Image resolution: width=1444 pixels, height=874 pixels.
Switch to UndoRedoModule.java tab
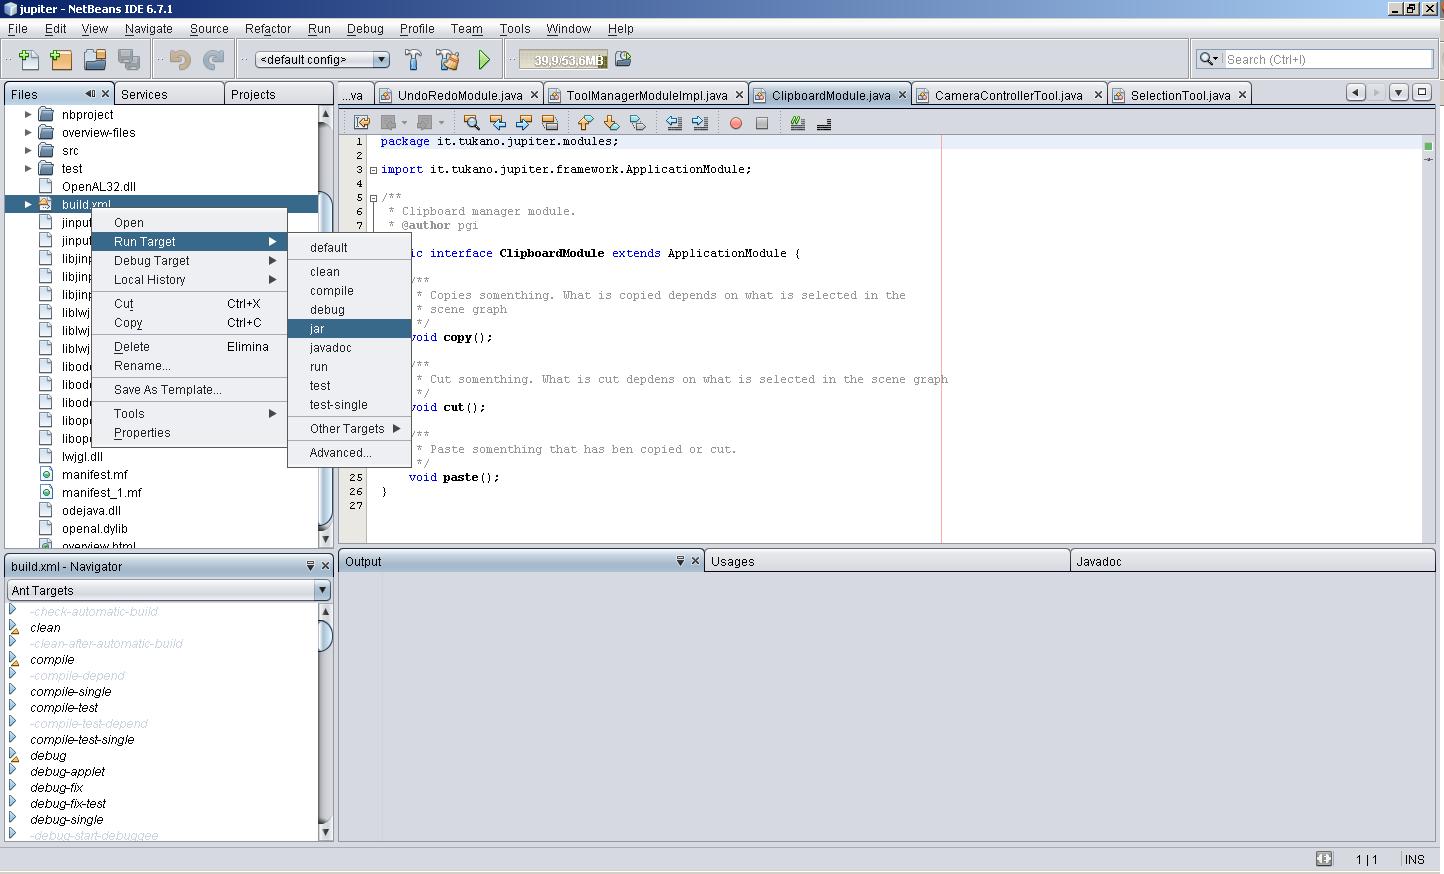[x=460, y=95]
